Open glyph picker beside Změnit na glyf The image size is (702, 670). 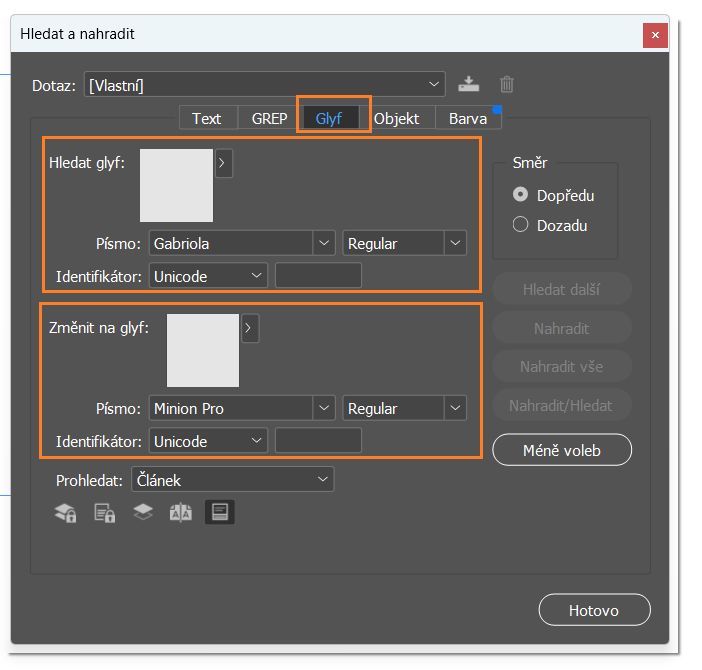click(x=250, y=328)
